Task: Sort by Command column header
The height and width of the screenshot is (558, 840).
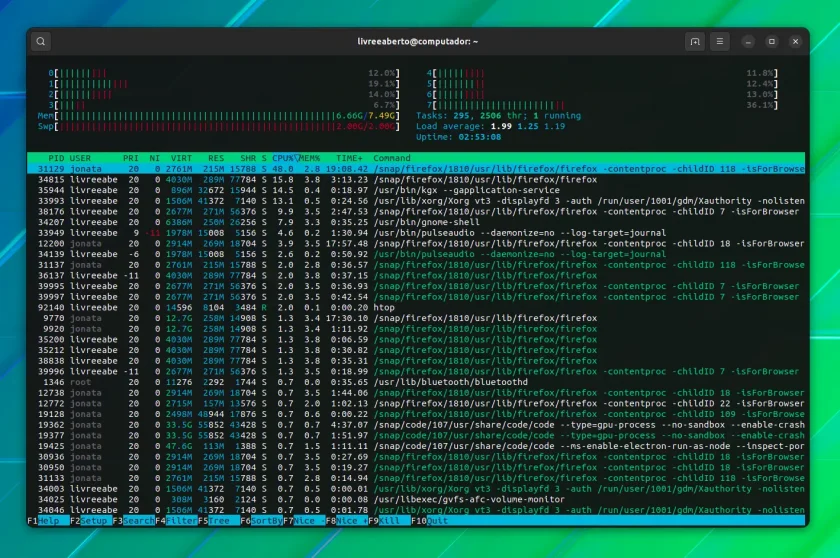Action: [x=392, y=158]
